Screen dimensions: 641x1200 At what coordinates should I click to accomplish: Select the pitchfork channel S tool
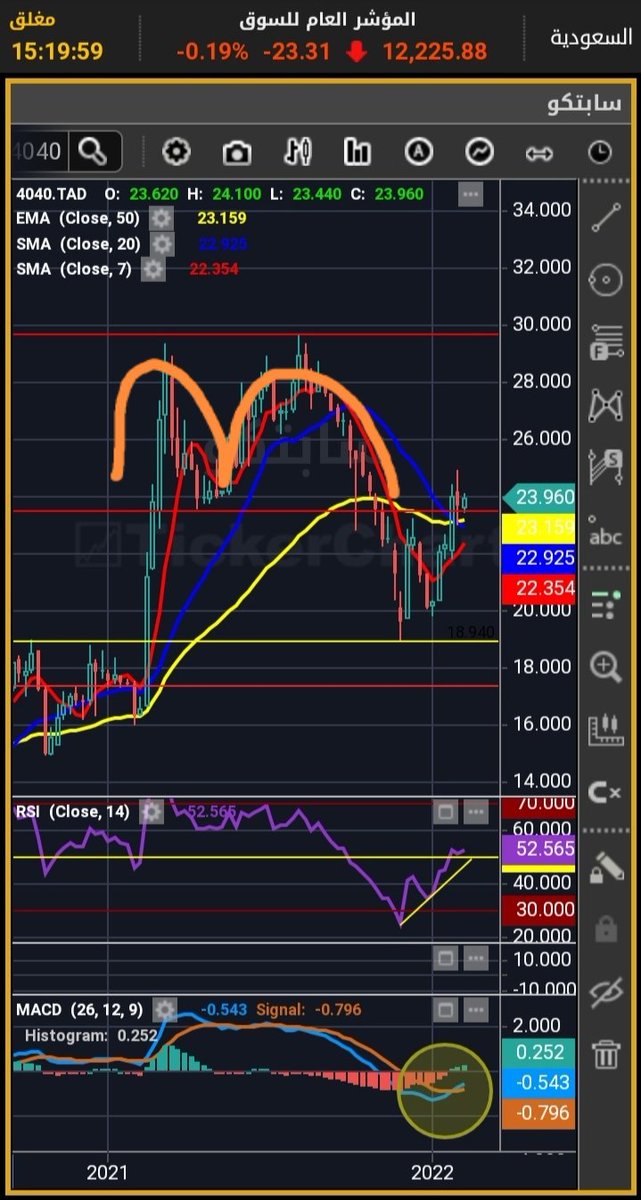[x=606, y=467]
